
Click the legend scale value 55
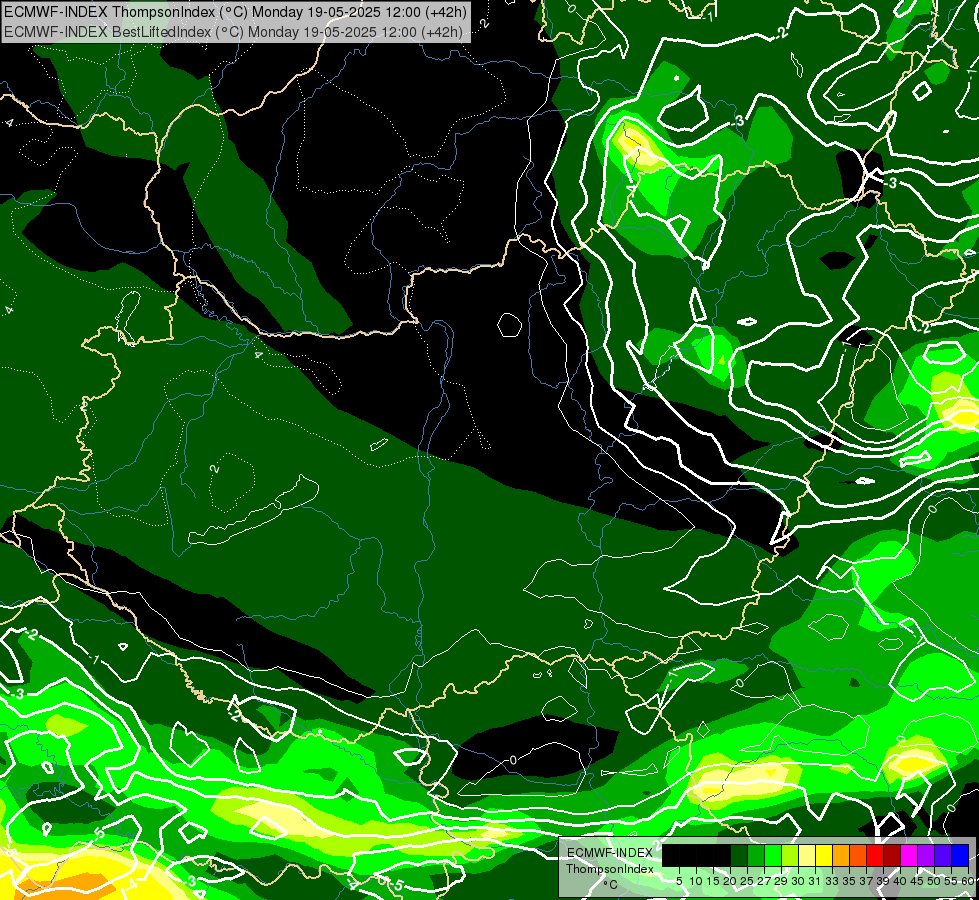click(x=952, y=881)
